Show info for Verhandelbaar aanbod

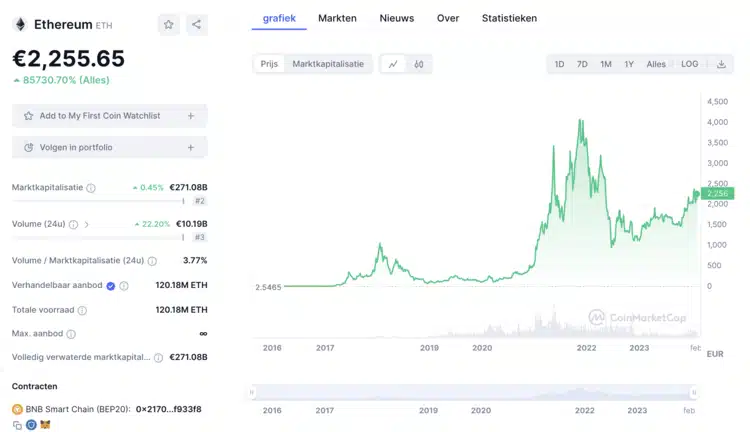[124, 286]
